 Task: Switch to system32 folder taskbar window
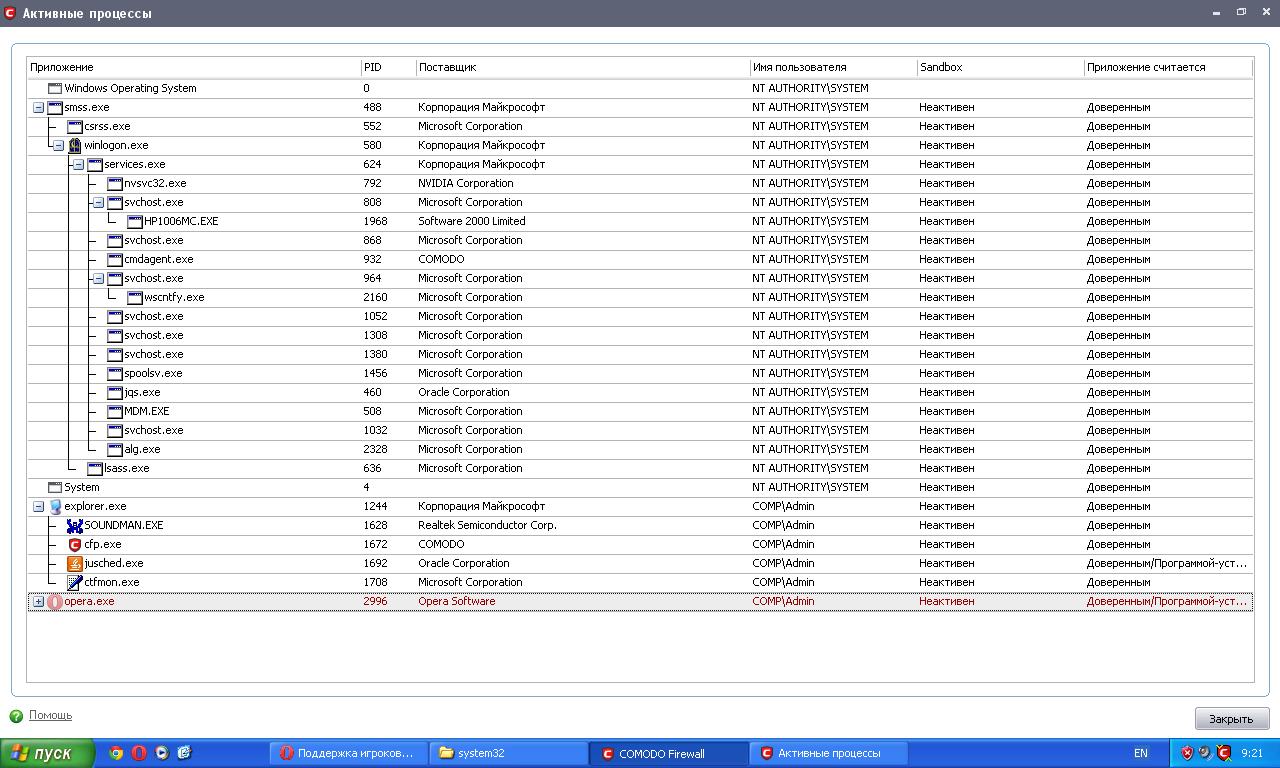508,753
